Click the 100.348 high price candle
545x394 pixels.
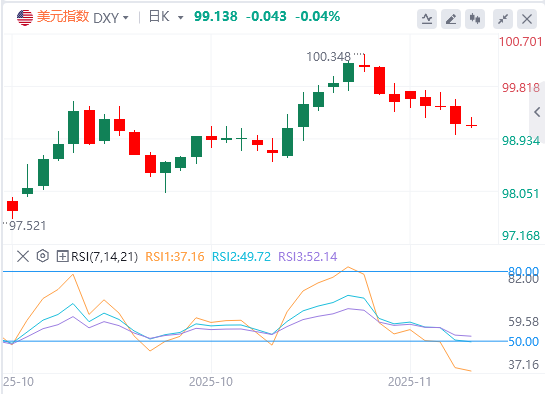click(x=364, y=63)
